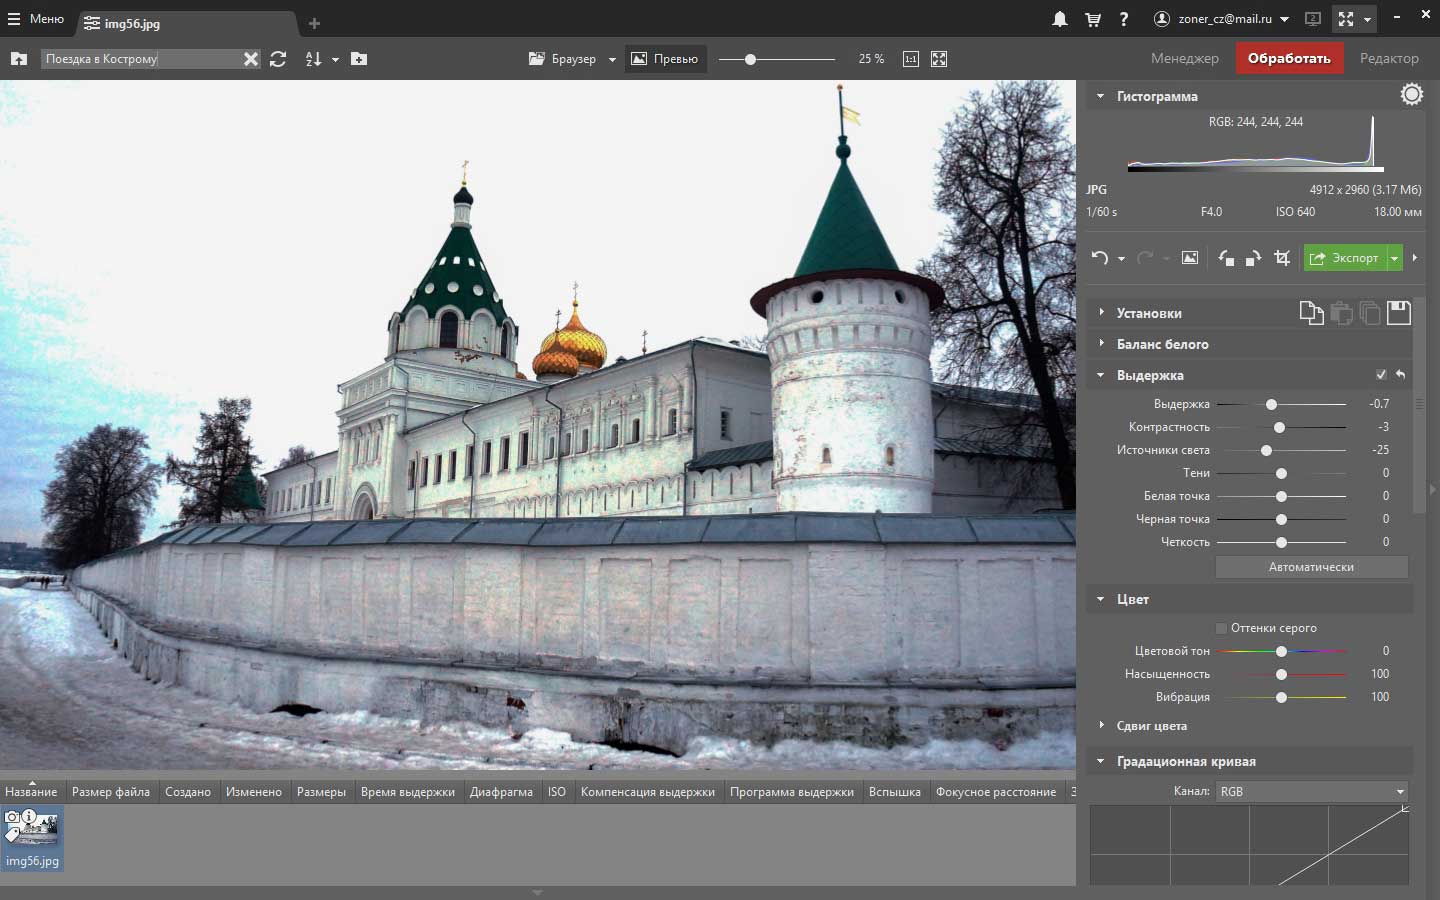Click the new folder icon

pos(359,59)
